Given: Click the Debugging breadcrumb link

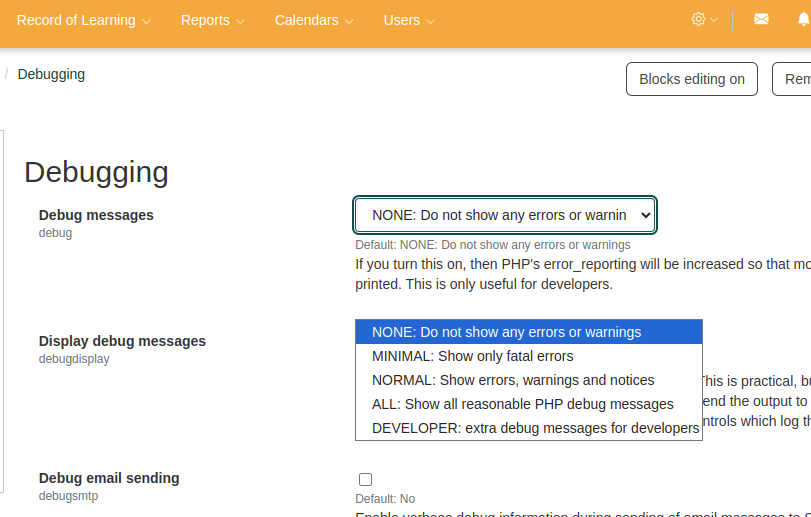Looking at the screenshot, I should (51, 74).
